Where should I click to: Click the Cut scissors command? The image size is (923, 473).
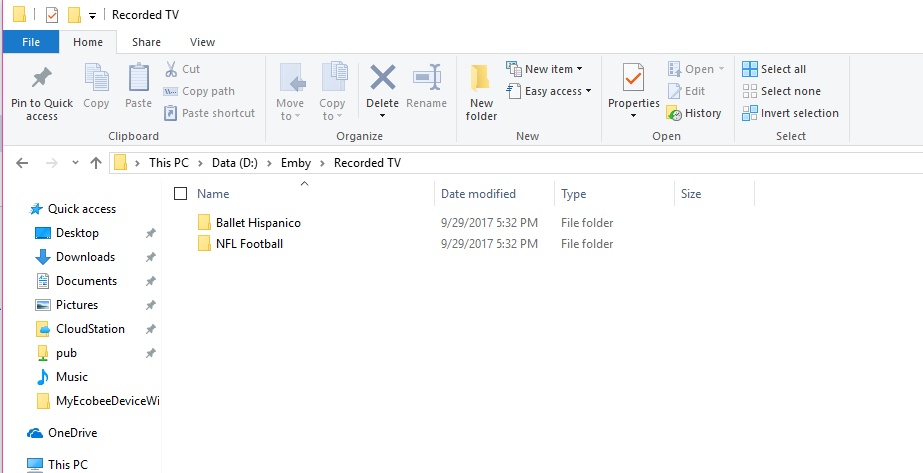182,69
